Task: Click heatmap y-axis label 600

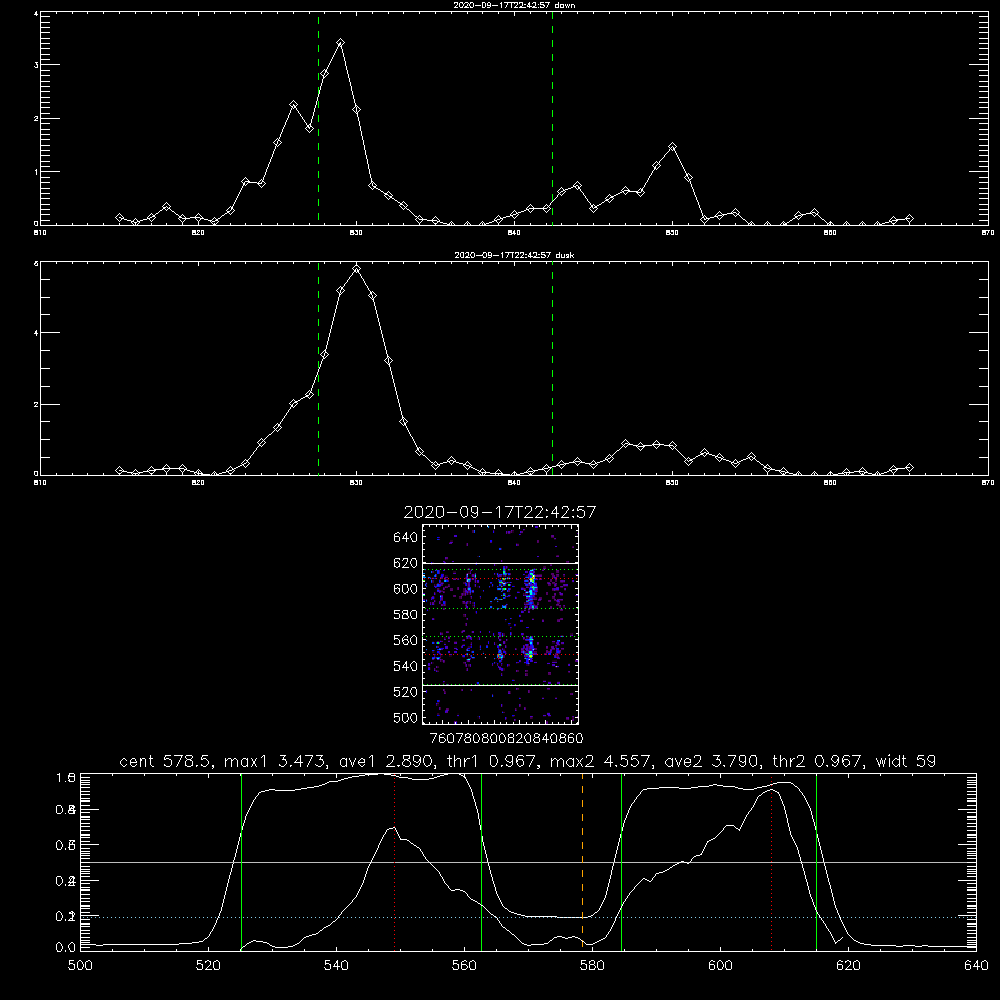Action: 406,589
